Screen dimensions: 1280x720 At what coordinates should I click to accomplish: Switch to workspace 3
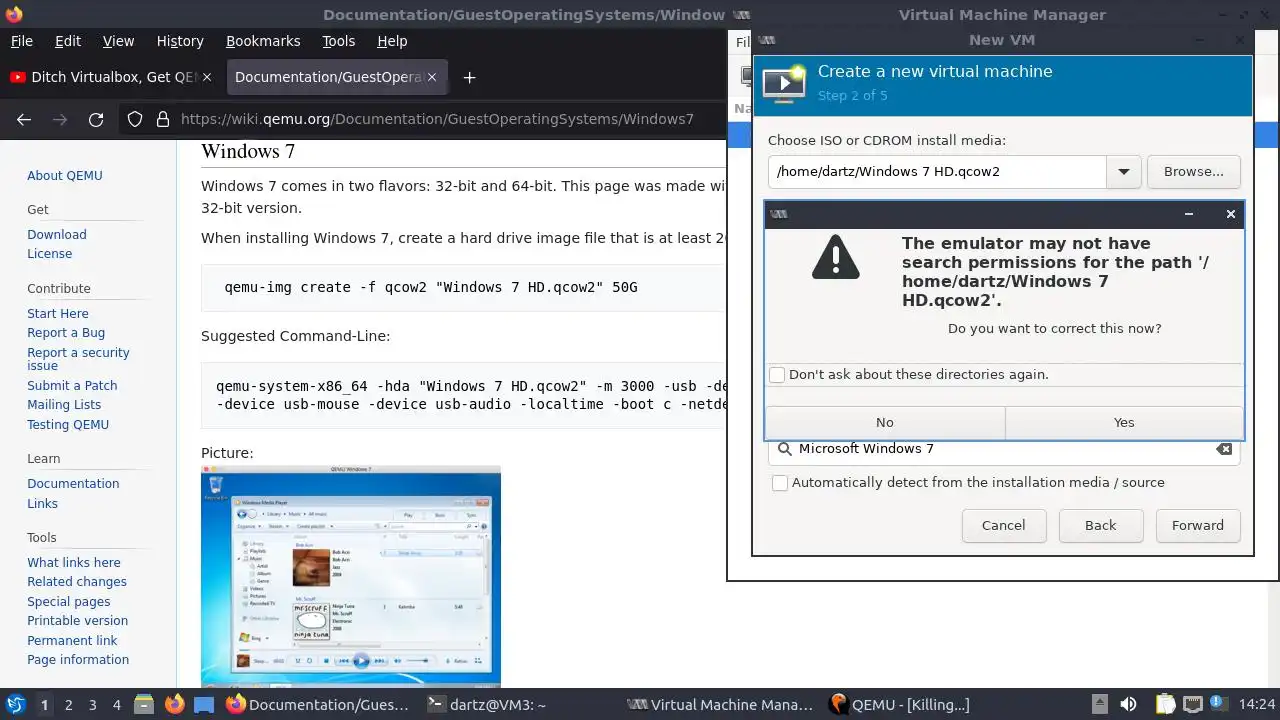click(92, 704)
